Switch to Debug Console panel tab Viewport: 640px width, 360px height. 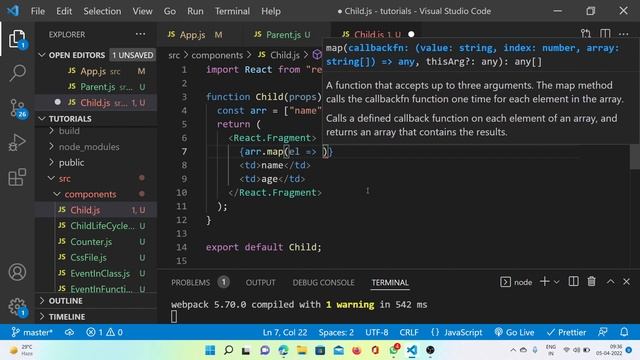click(323, 282)
